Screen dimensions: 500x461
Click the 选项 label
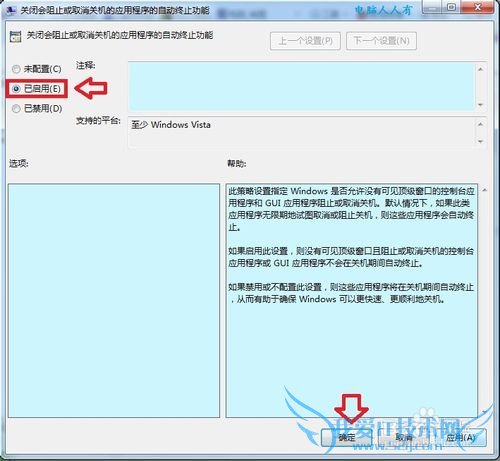coord(19,163)
